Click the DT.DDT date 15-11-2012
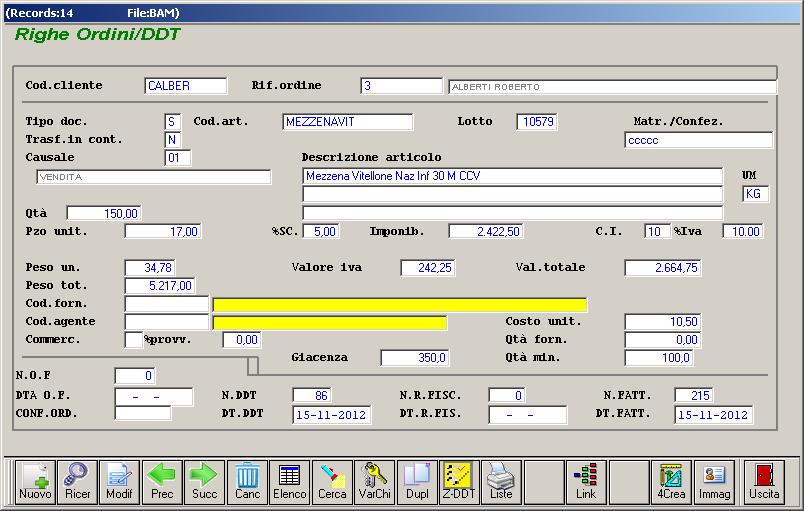The height and width of the screenshot is (511, 804). pyautogui.click(x=331, y=415)
